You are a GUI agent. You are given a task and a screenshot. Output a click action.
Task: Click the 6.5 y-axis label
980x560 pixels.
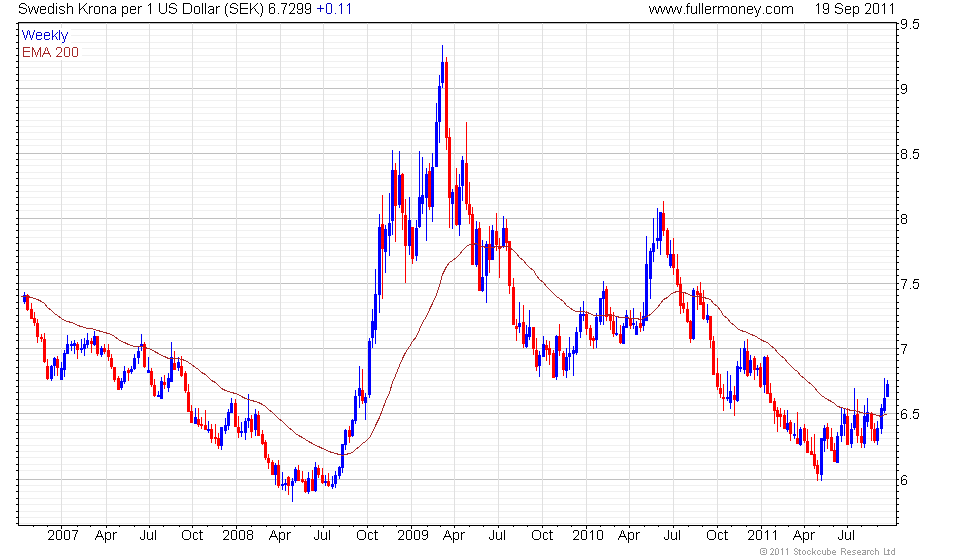pyautogui.click(x=909, y=414)
